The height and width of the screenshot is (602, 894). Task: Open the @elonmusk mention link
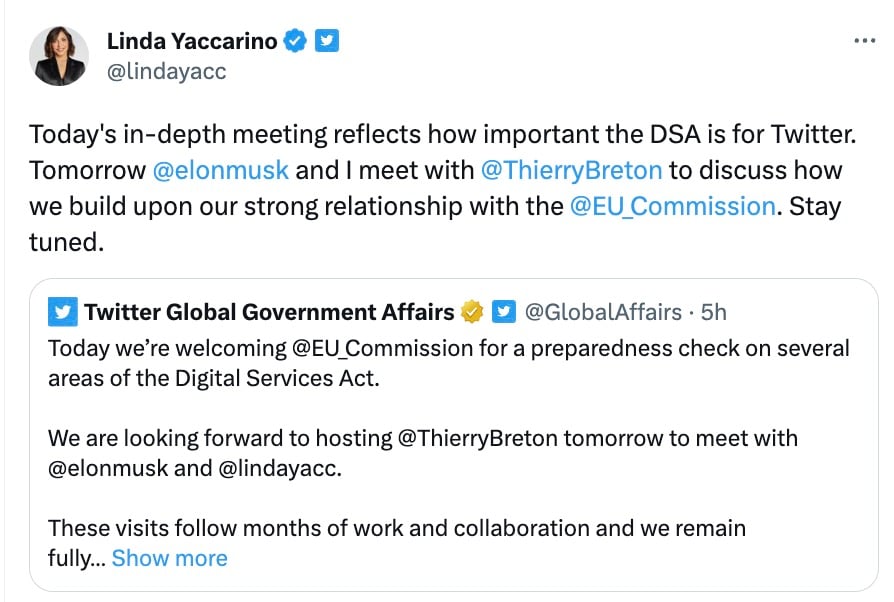pyautogui.click(x=221, y=170)
